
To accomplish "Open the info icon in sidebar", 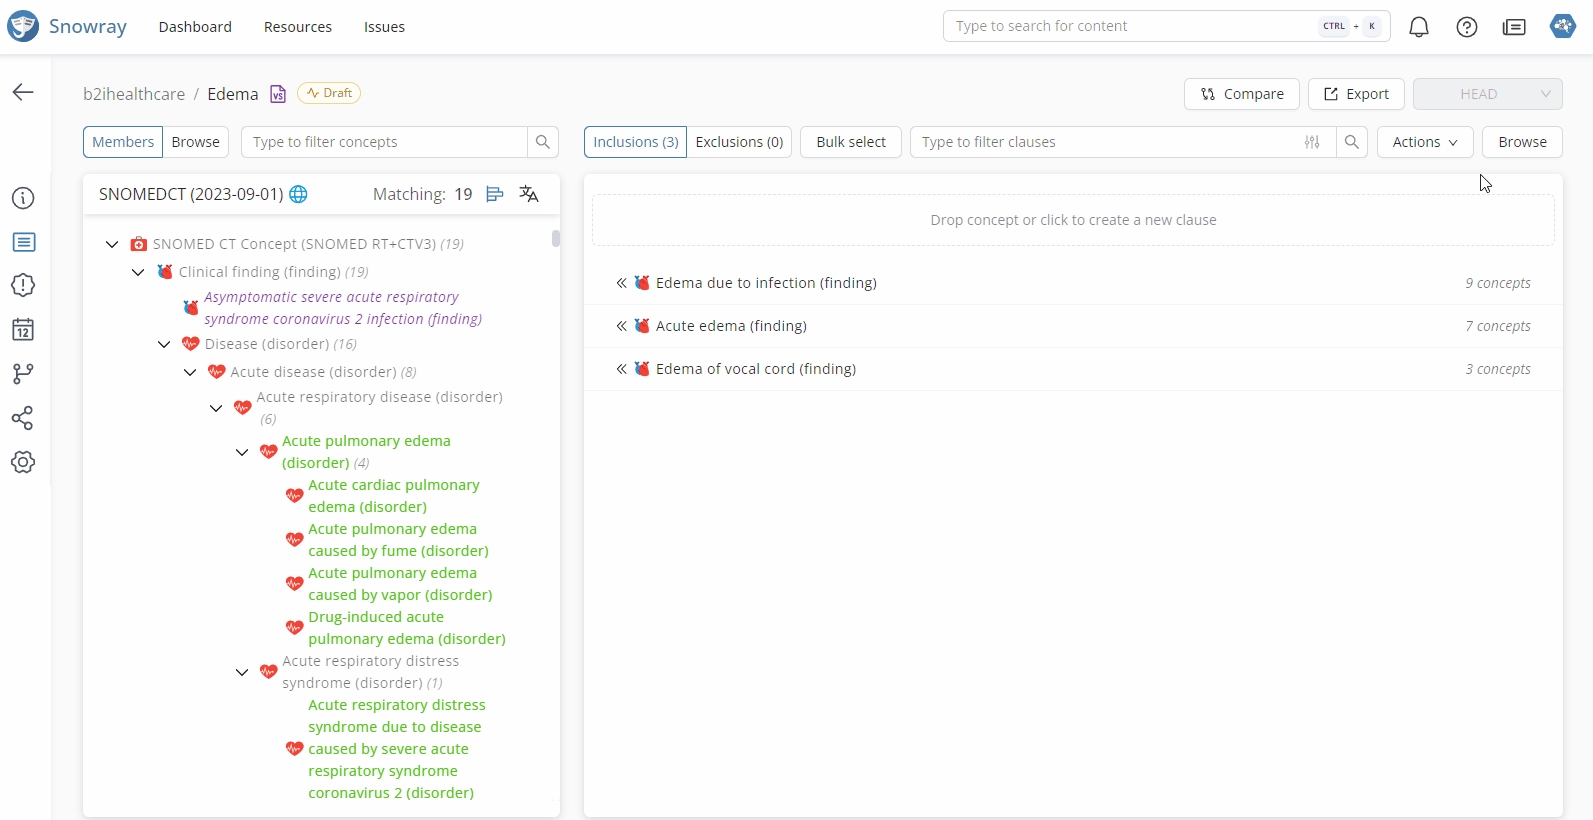I will [23, 198].
